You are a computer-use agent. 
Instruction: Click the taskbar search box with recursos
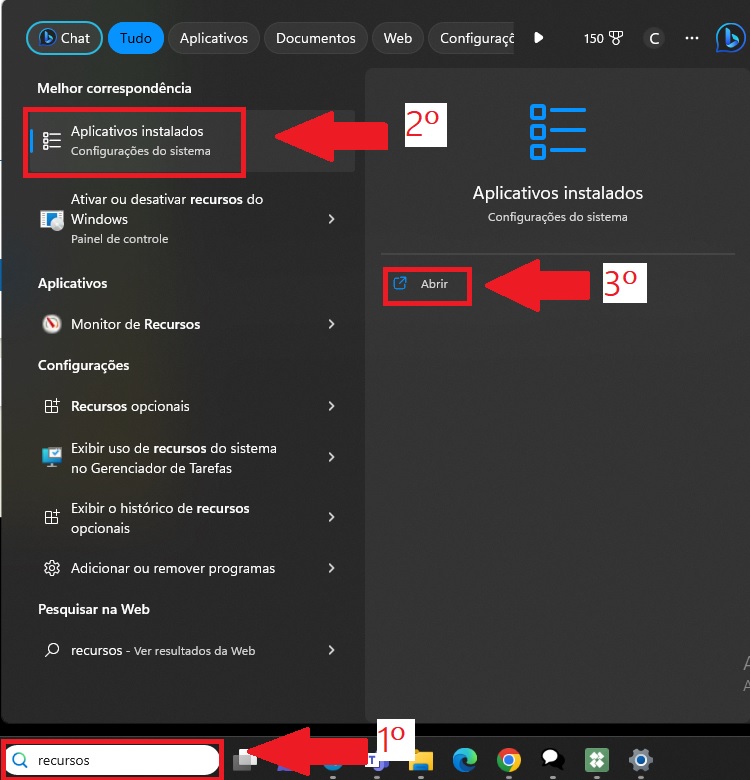pyautogui.click(x=112, y=760)
